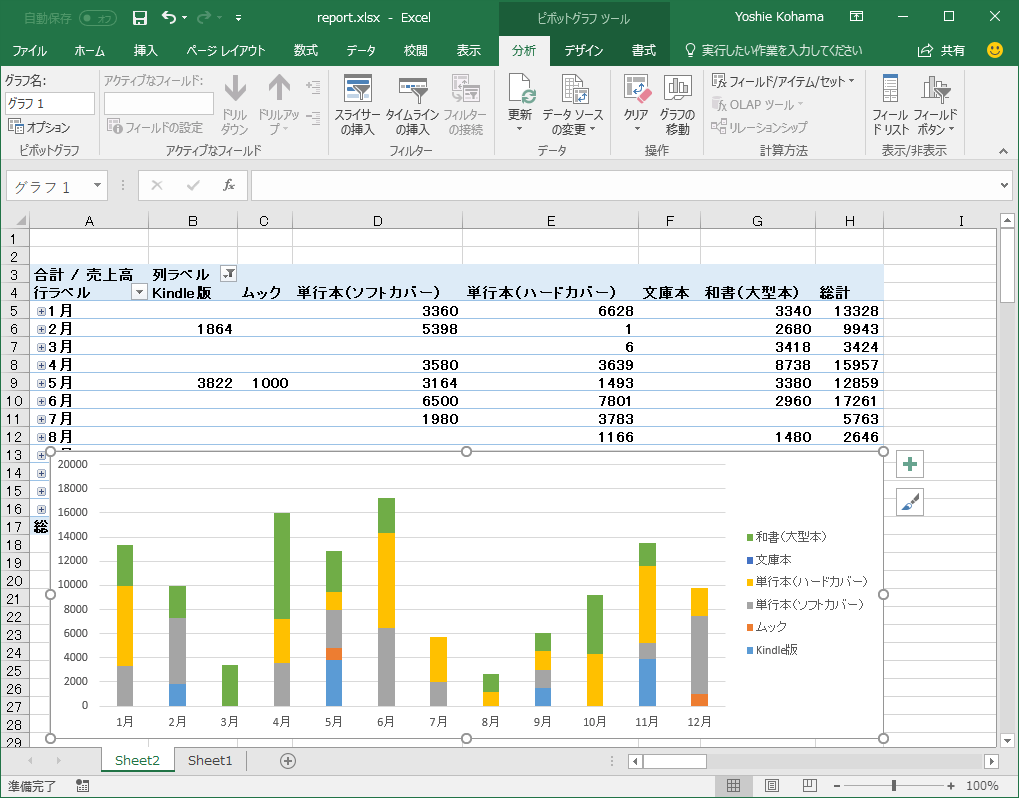Switch to the Sheet1 worksheet tab

pyautogui.click(x=210, y=761)
